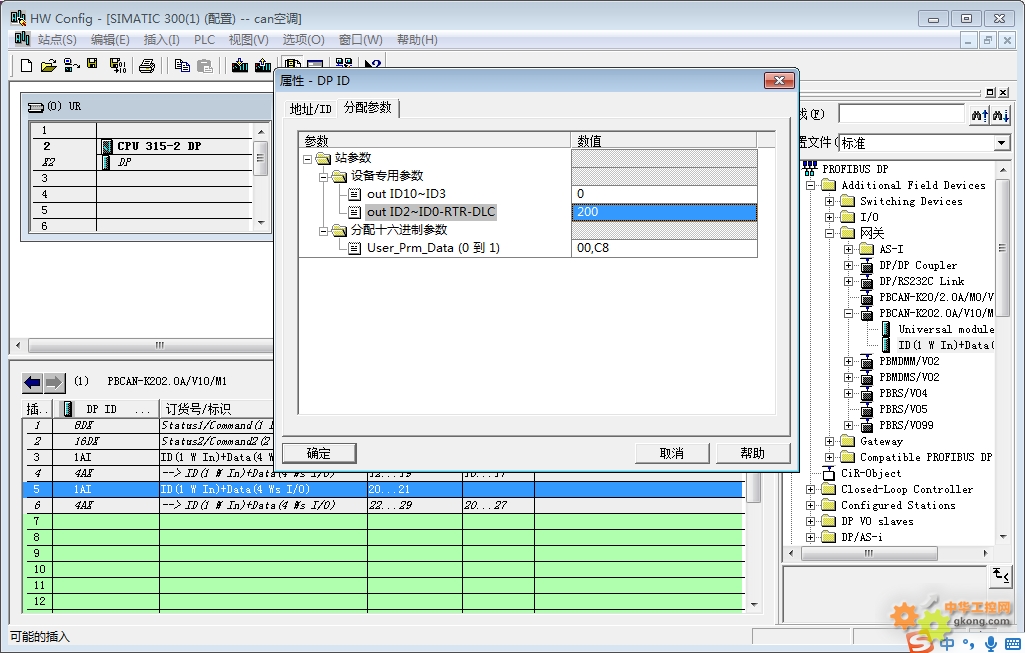This screenshot has height=653, width=1025.
Task: Expand the AS-I folder
Action: click(848, 249)
